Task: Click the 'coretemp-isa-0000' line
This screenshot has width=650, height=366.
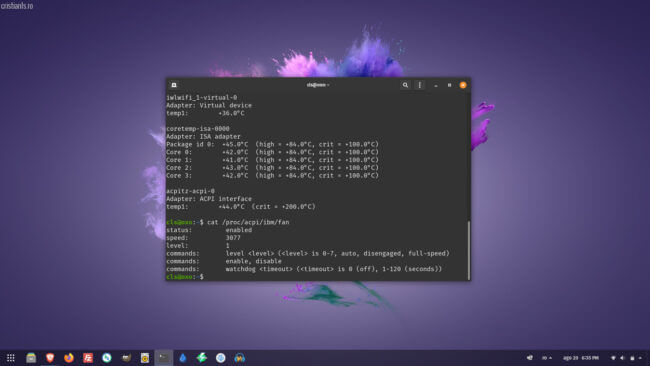Action: (198, 128)
